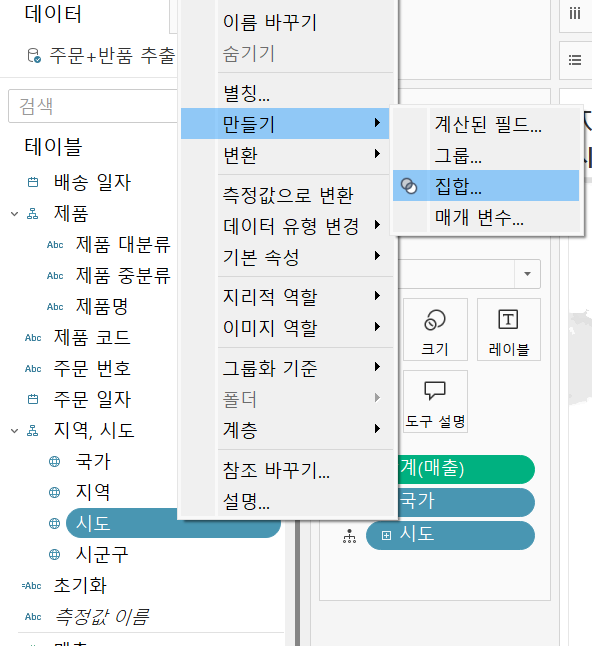Screen dimensions: 592x646
Task: Select 주문 번호 field
Action: [x=92, y=369]
